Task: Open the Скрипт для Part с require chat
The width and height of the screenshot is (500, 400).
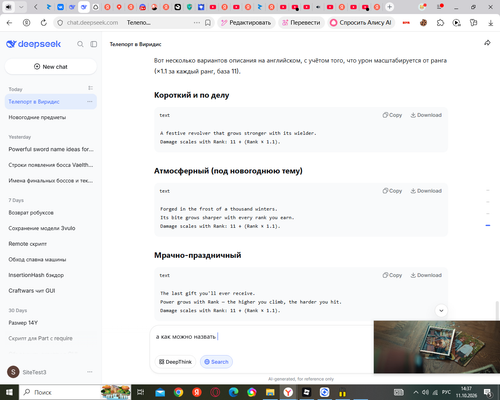Action: (x=51, y=338)
